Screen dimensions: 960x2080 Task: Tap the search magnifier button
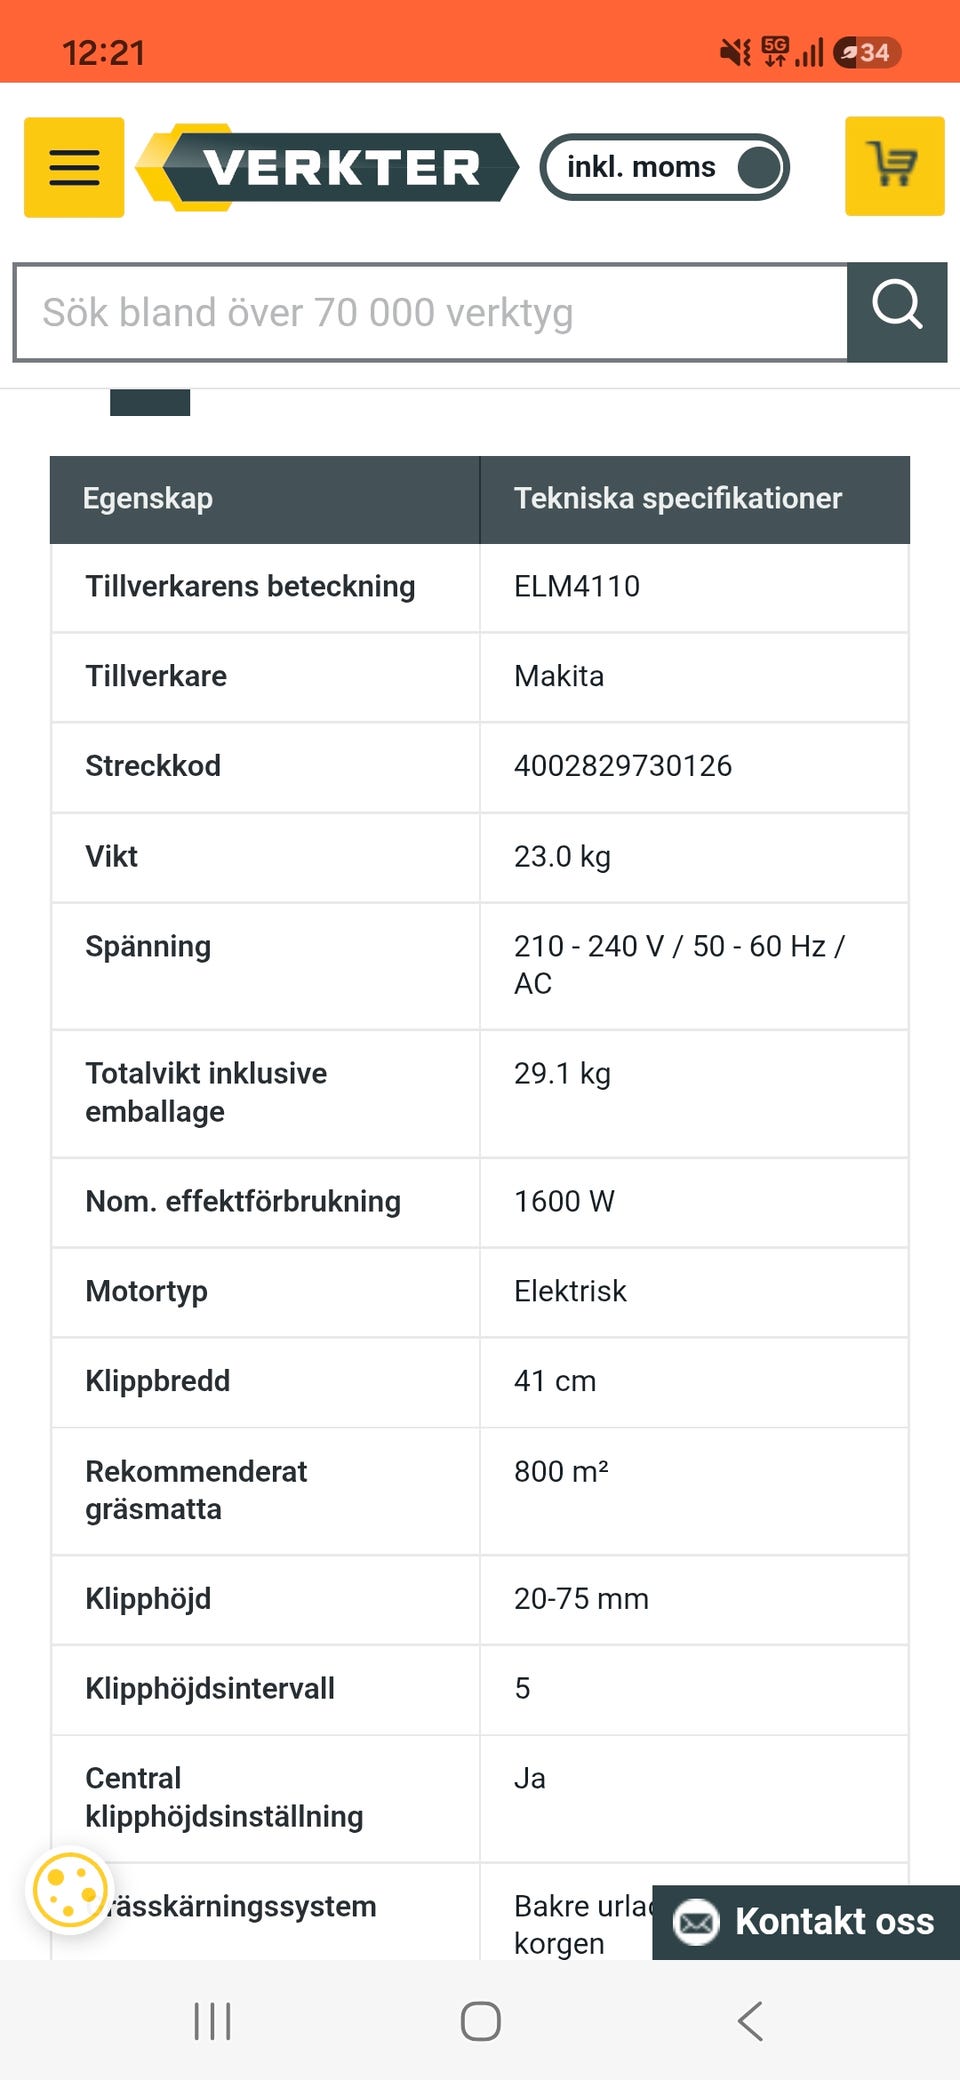coord(897,312)
